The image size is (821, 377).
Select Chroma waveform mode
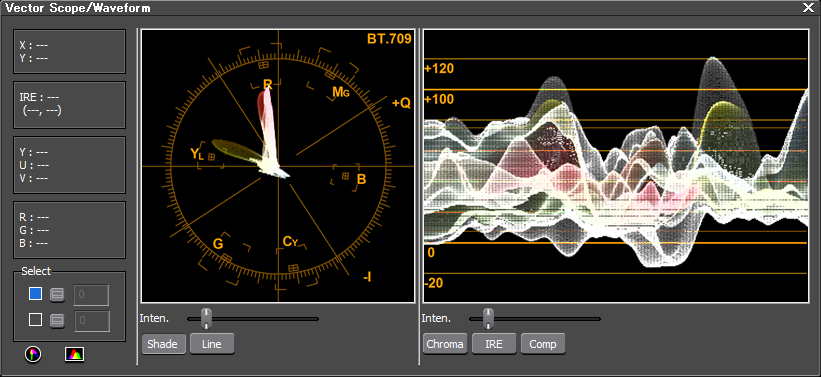coord(445,344)
